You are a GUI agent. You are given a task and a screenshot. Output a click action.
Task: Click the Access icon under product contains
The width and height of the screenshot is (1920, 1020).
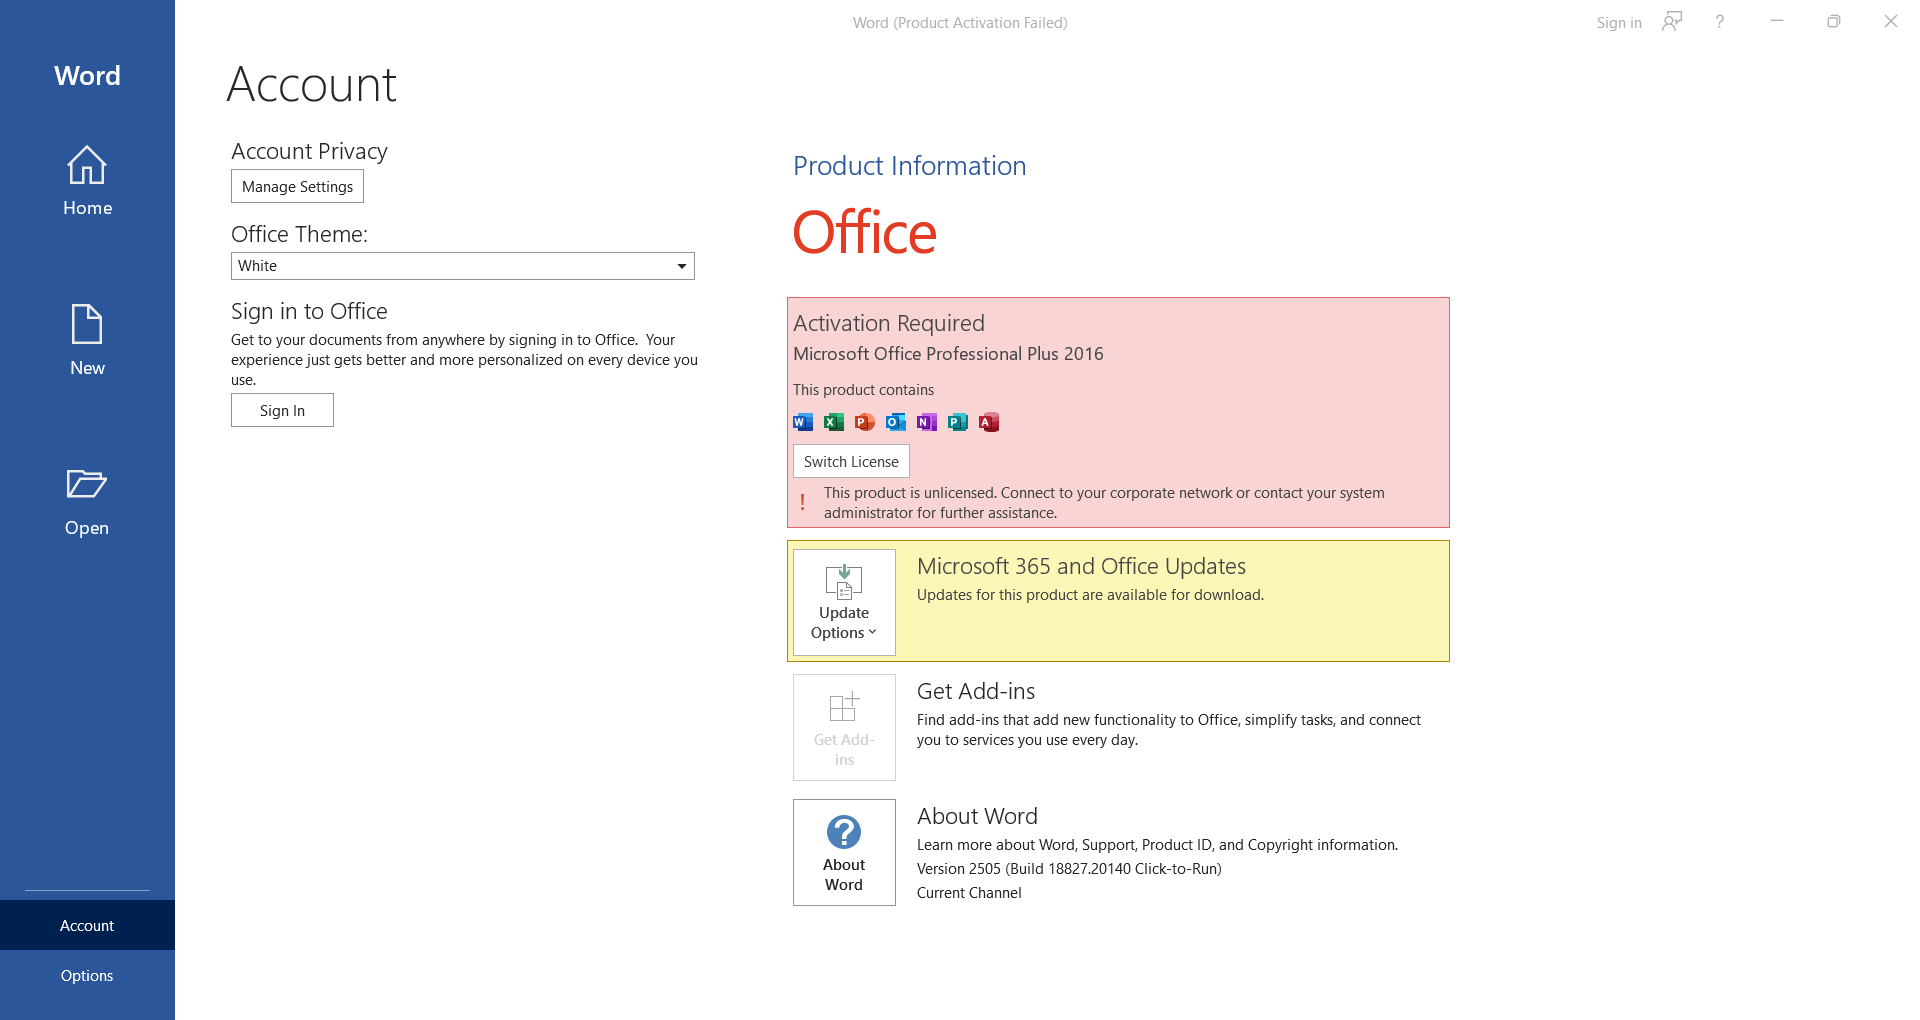pyautogui.click(x=989, y=422)
